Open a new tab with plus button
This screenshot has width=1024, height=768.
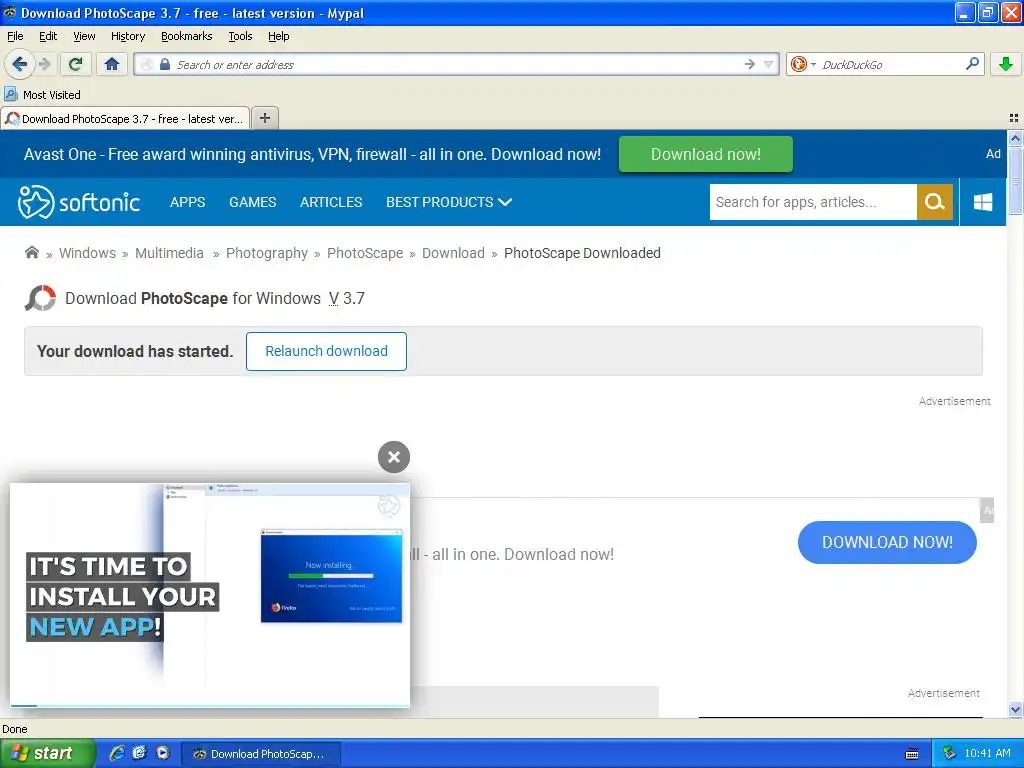(x=264, y=118)
